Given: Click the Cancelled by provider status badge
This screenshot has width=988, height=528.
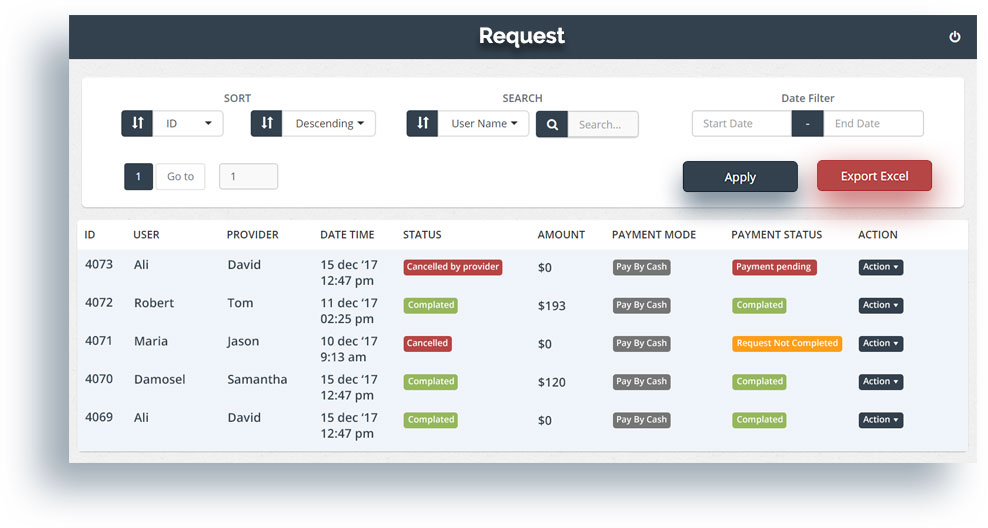Looking at the screenshot, I should [x=452, y=267].
